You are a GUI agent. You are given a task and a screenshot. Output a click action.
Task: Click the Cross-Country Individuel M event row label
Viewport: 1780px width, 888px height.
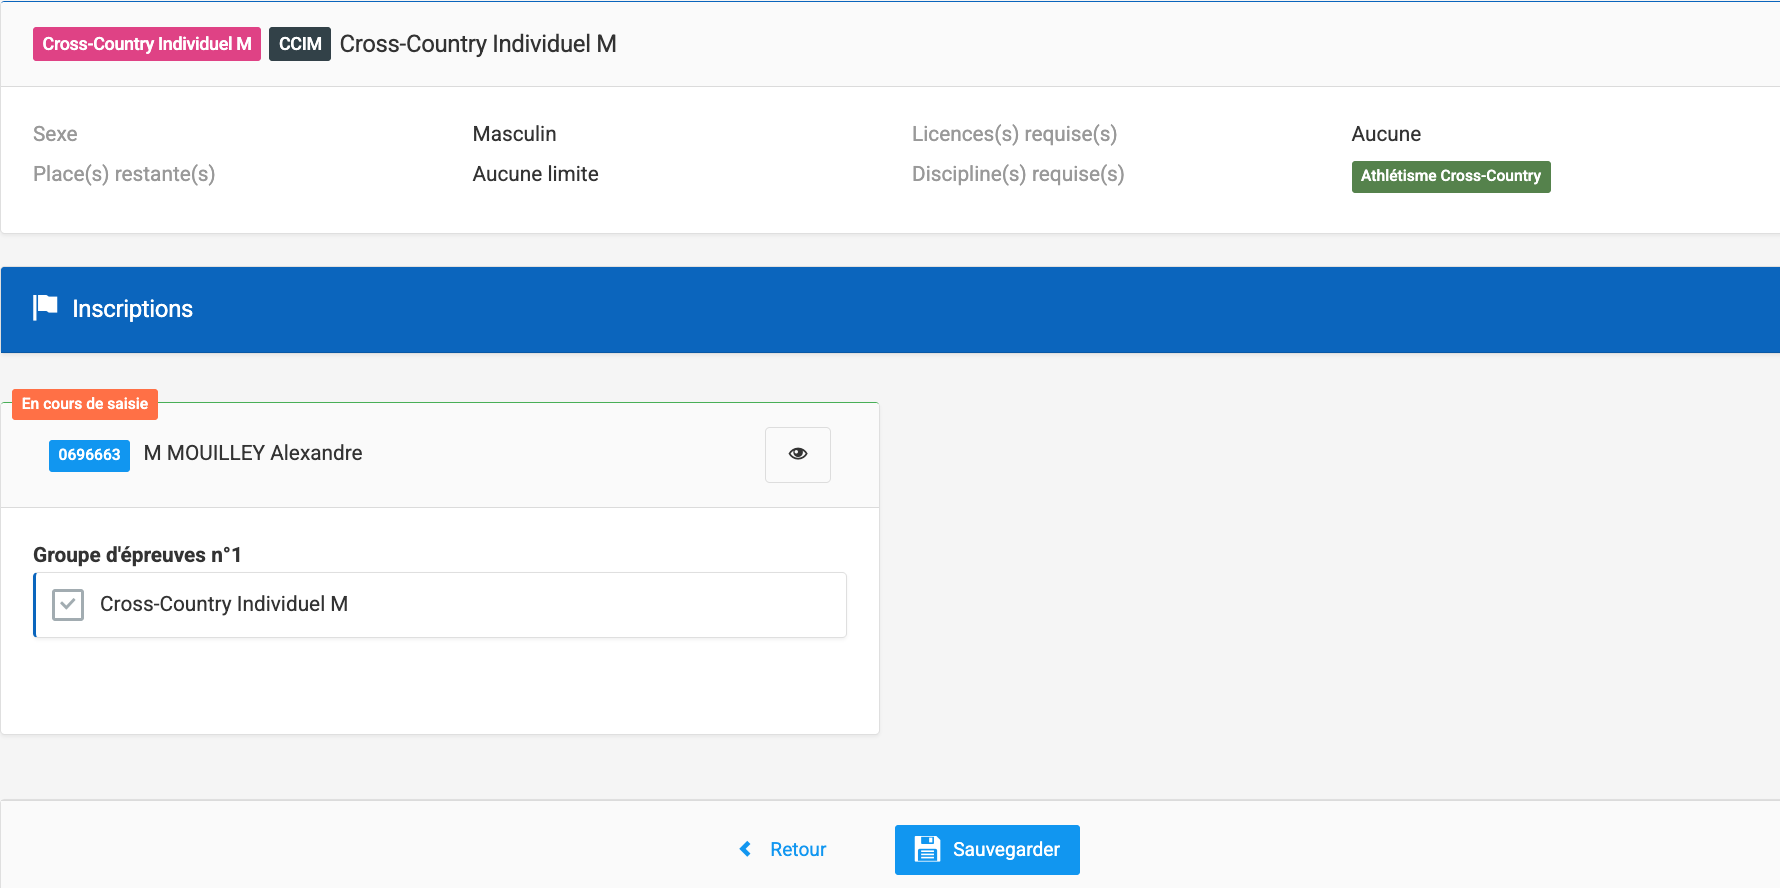pos(224,604)
